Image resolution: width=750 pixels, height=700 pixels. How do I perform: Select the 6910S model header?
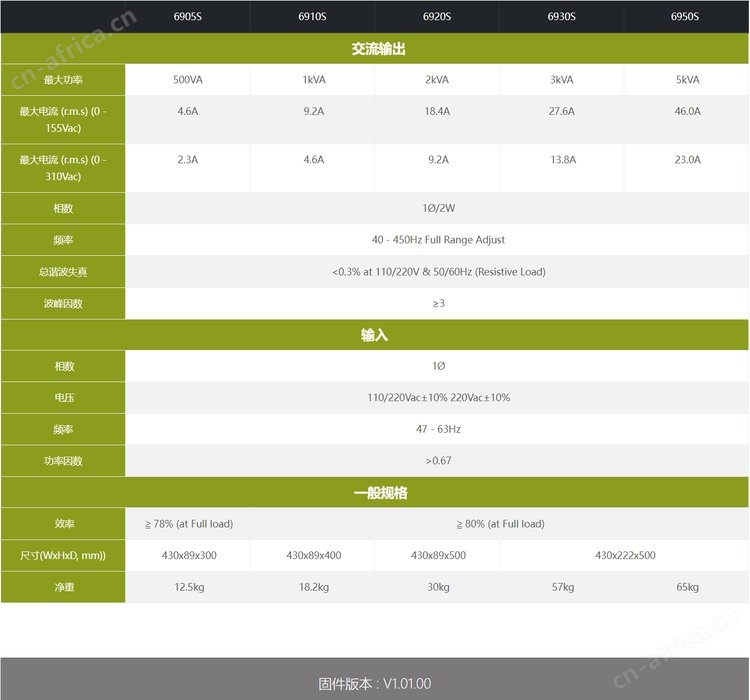click(312, 17)
